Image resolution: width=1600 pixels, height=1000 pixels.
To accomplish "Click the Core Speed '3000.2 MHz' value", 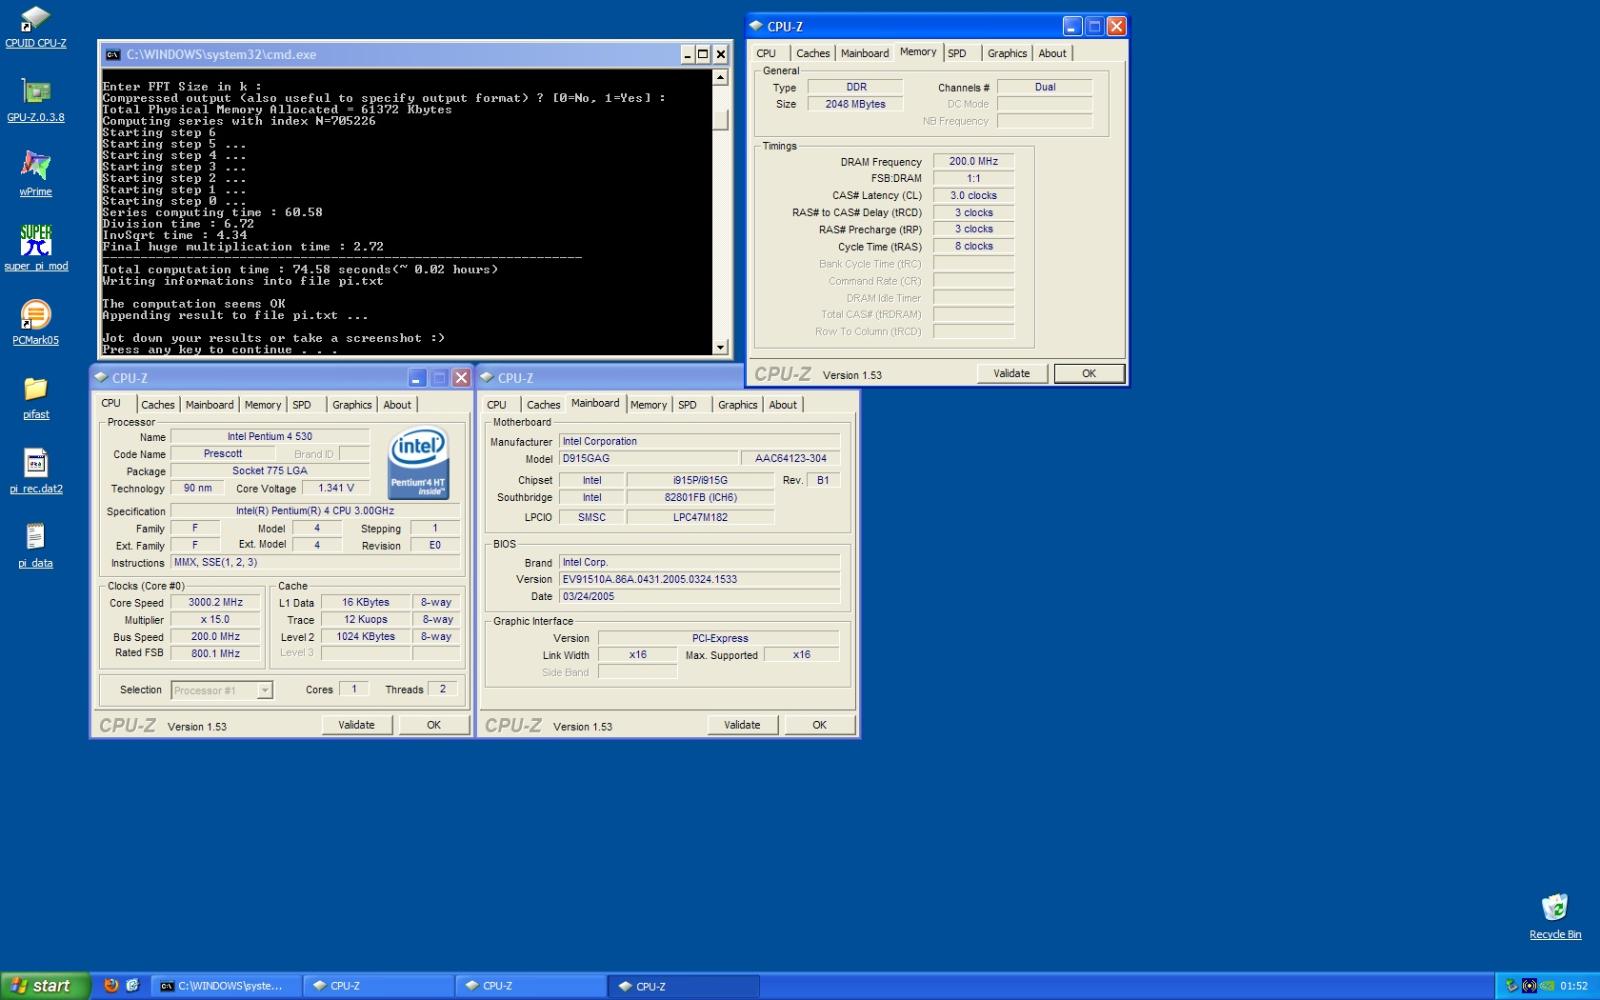I will [x=216, y=603].
